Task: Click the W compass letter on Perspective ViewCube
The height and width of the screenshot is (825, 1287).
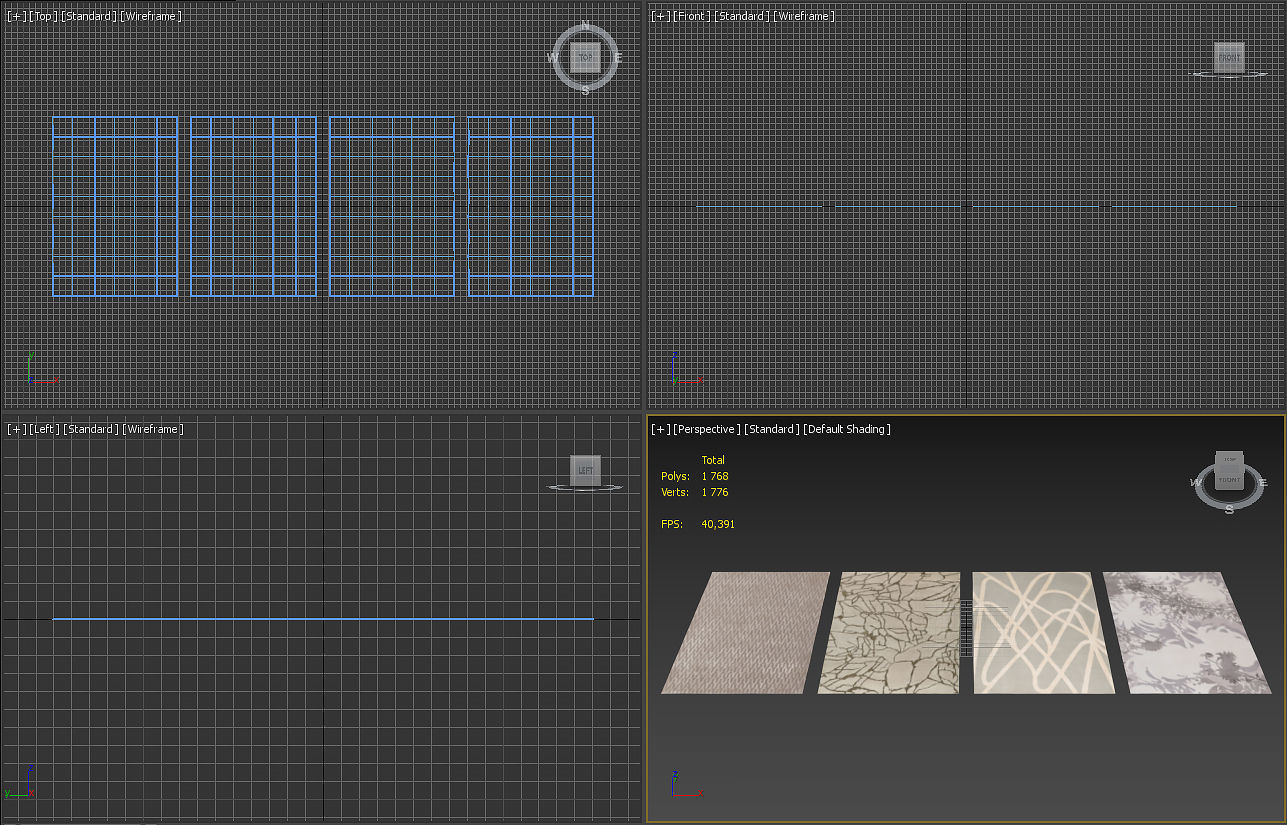Action: pyautogui.click(x=1197, y=483)
